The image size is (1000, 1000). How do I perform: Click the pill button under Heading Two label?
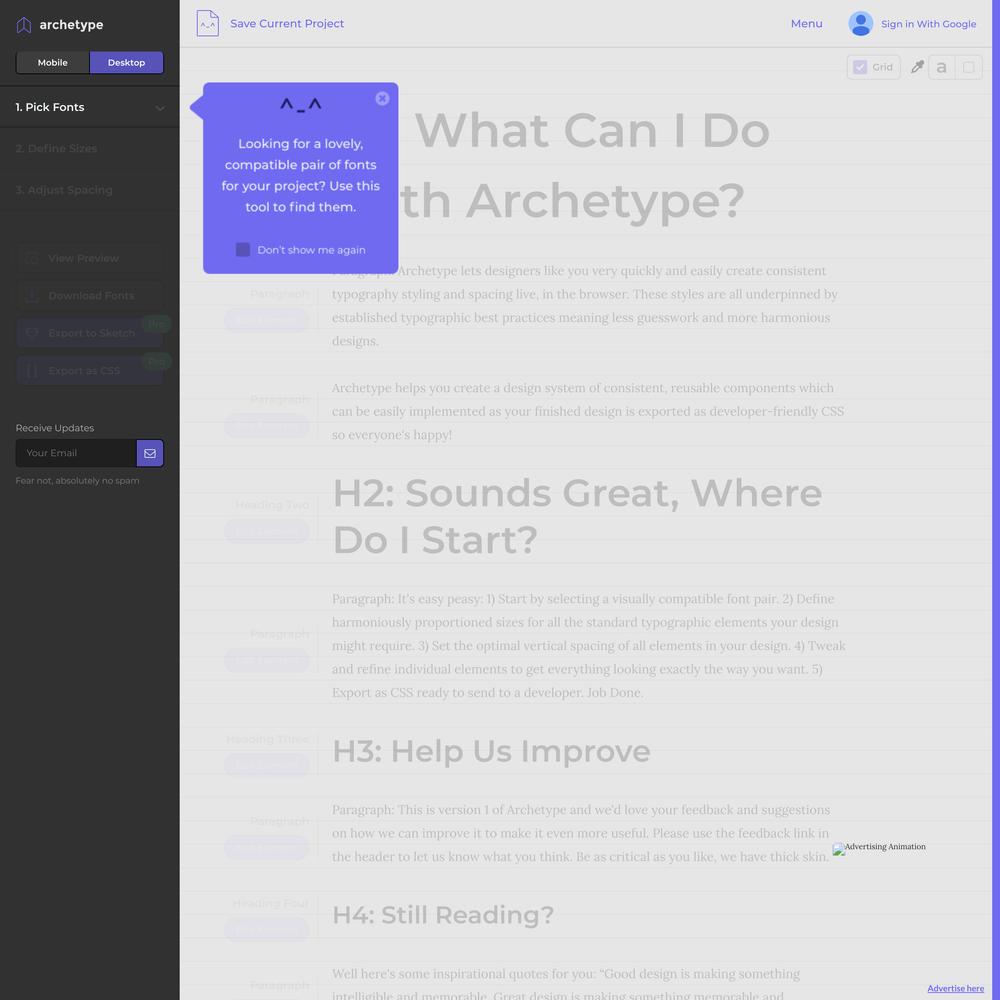(x=267, y=531)
